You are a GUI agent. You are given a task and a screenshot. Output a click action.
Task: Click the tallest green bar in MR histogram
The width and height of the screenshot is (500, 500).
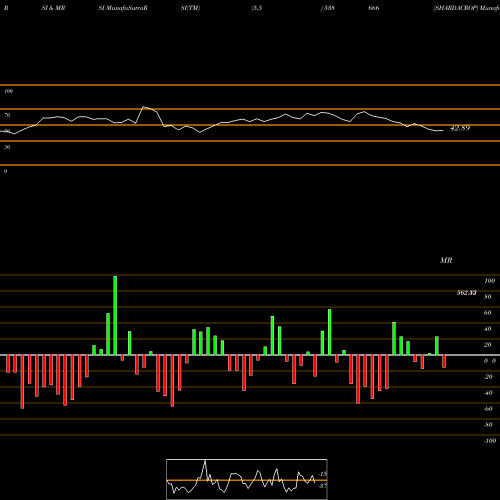tap(115, 315)
